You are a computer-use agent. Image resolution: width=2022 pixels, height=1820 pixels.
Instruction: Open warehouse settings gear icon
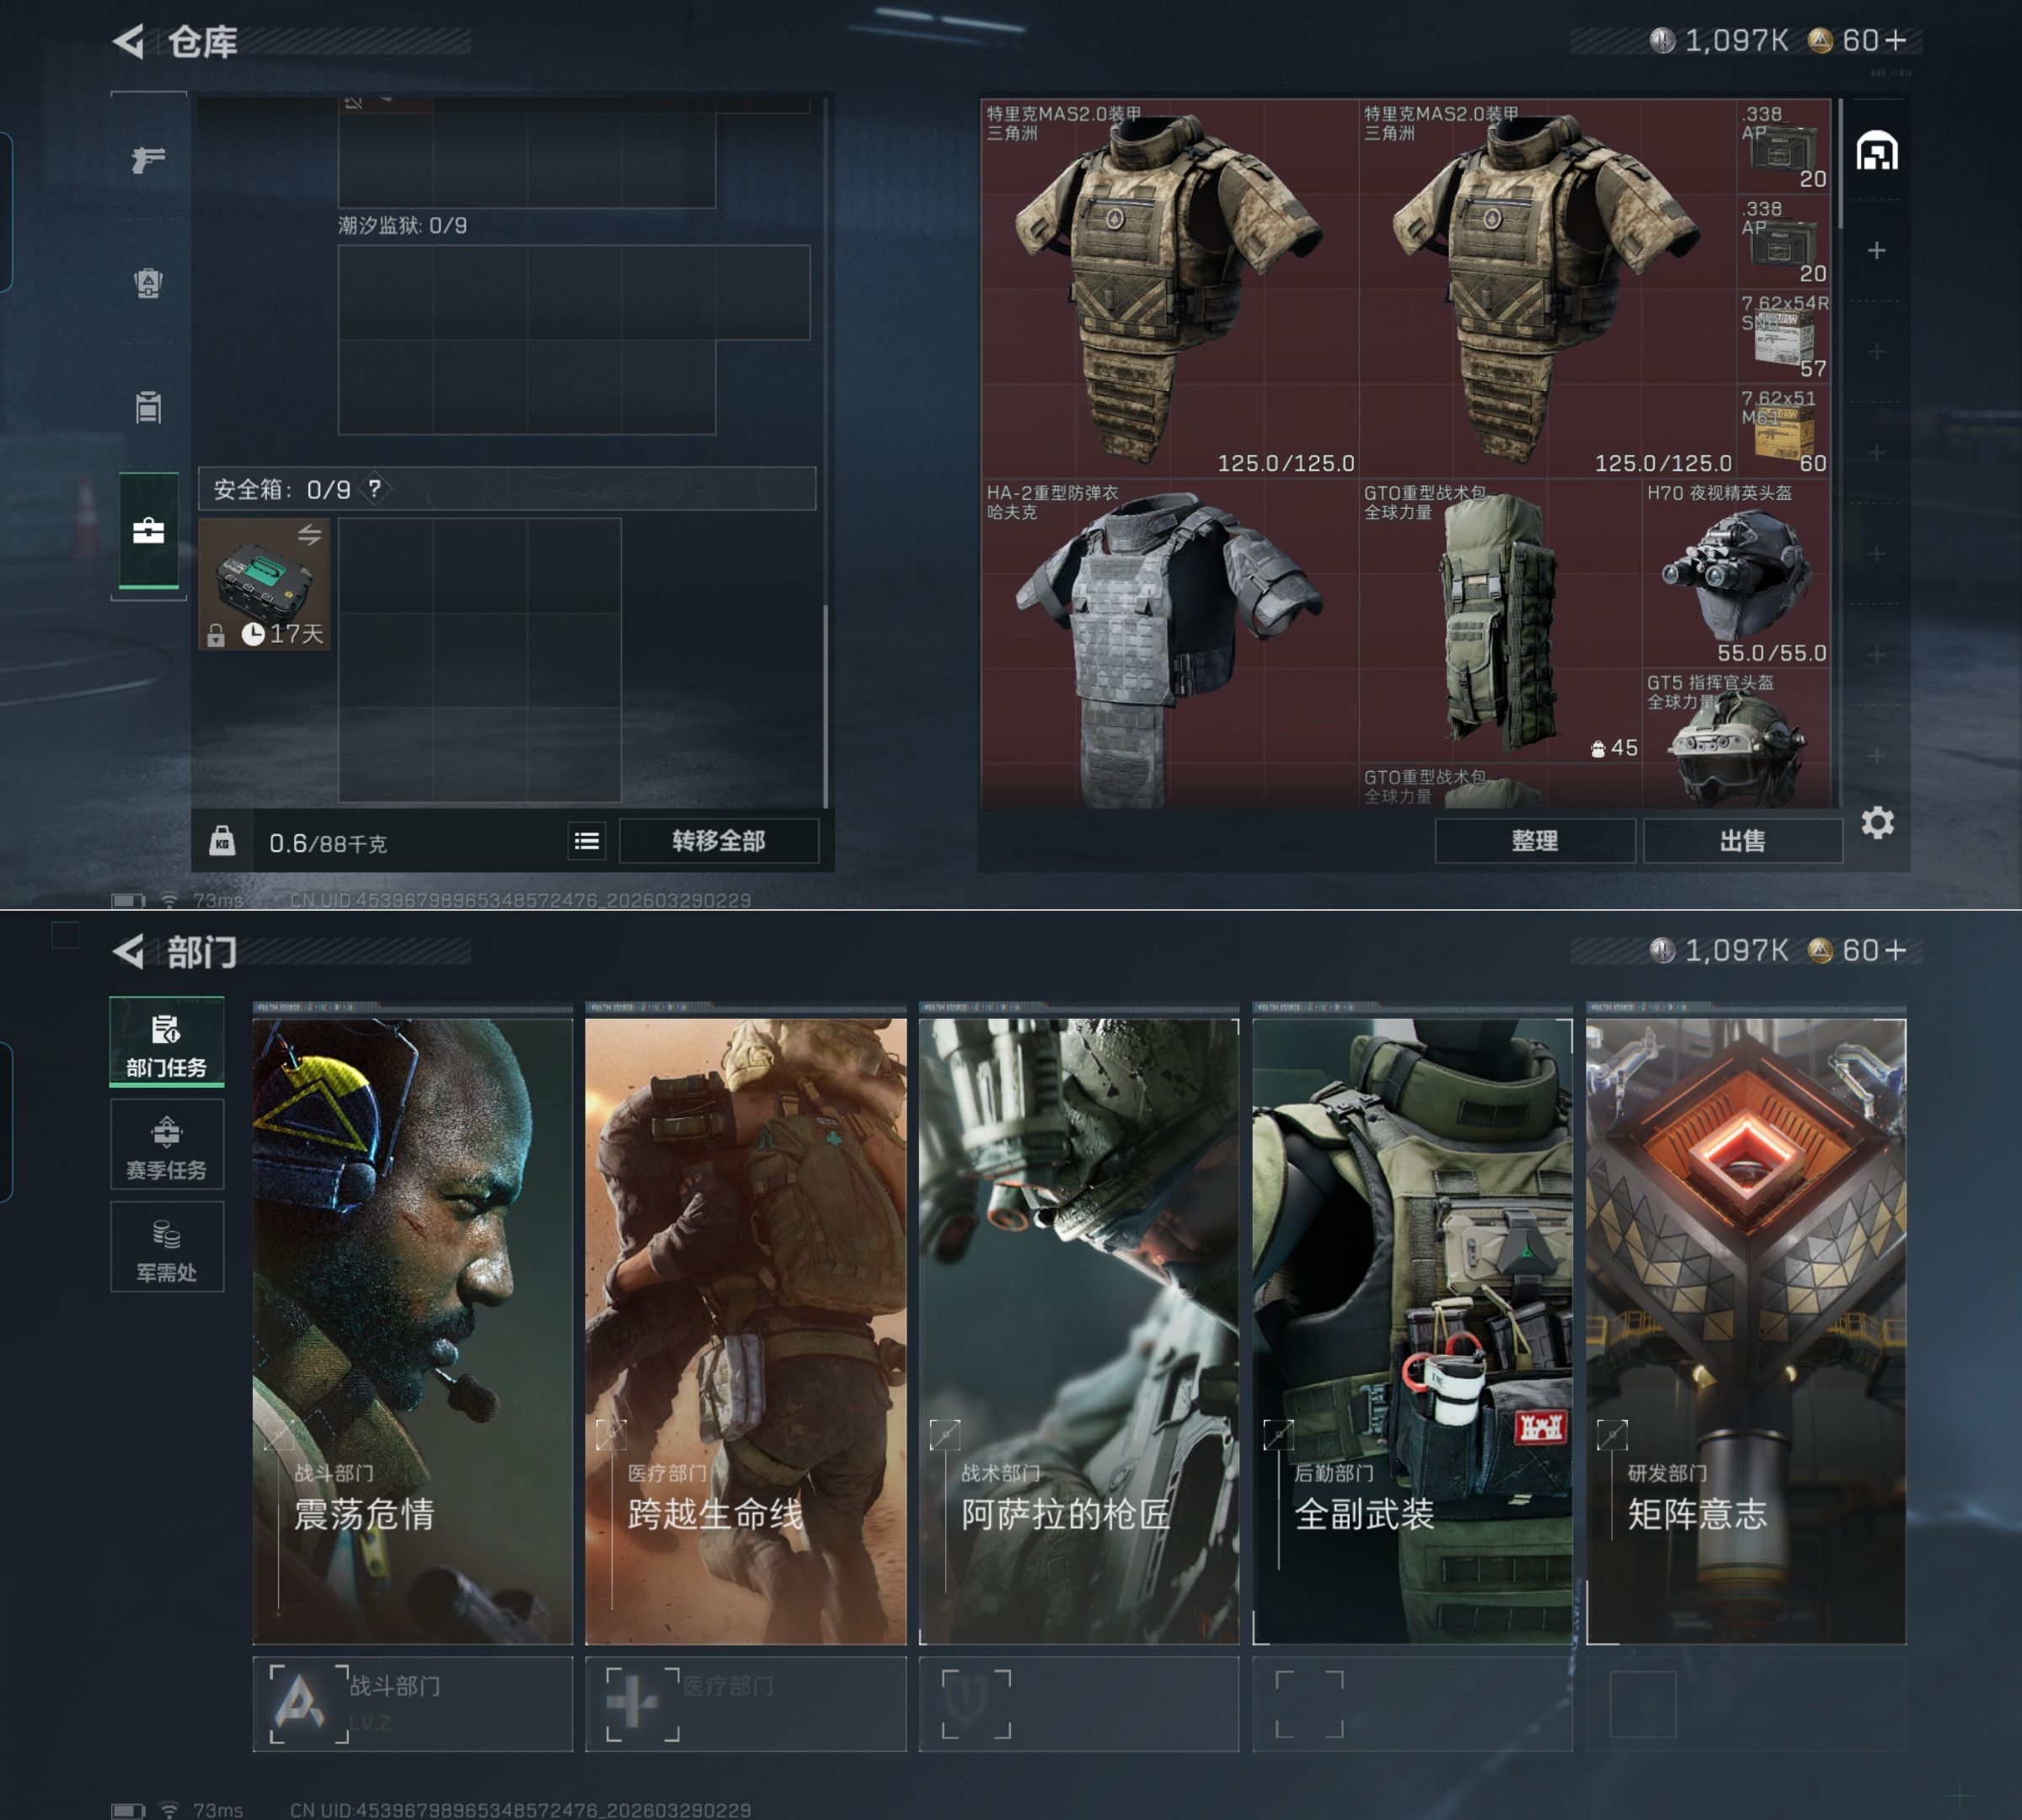(1877, 823)
